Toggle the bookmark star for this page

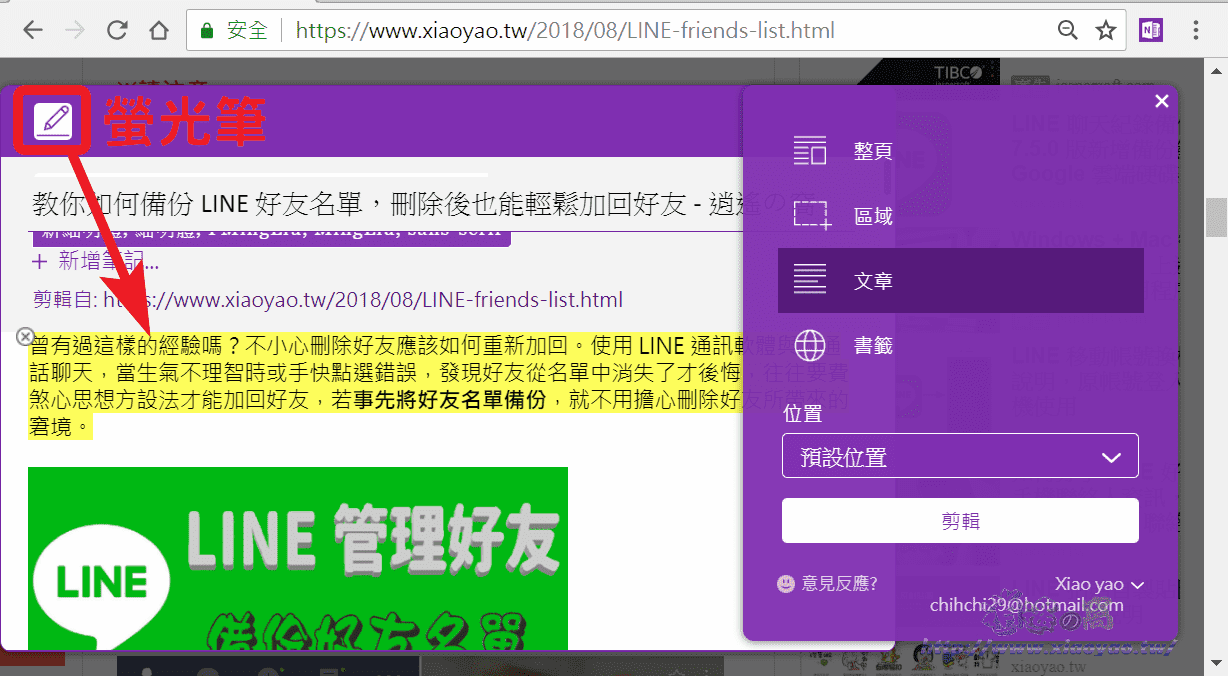pos(1106,30)
